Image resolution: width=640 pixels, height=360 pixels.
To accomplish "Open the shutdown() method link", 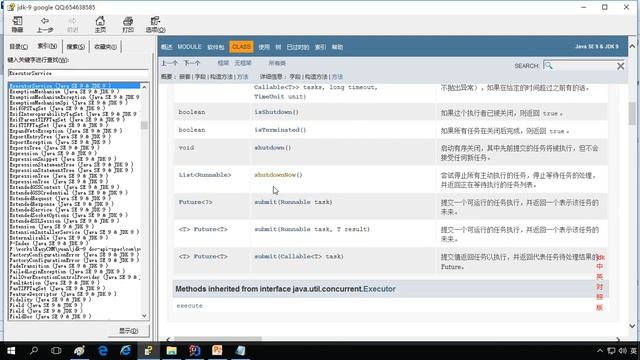I will click(273, 148).
